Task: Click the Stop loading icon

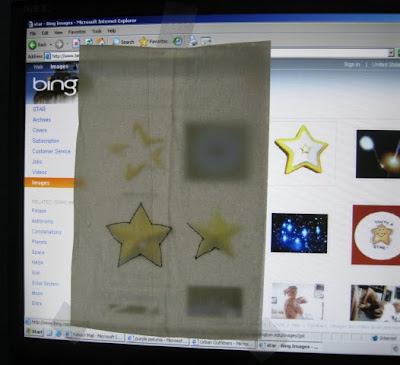Action: click(x=77, y=43)
